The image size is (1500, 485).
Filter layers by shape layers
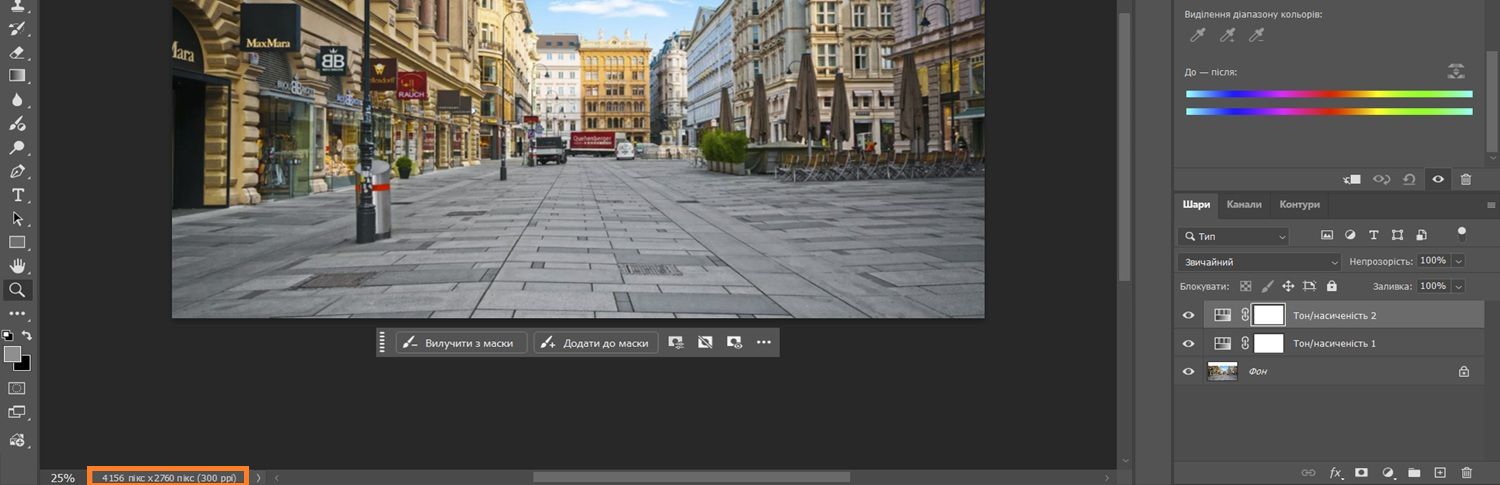coord(1396,236)
